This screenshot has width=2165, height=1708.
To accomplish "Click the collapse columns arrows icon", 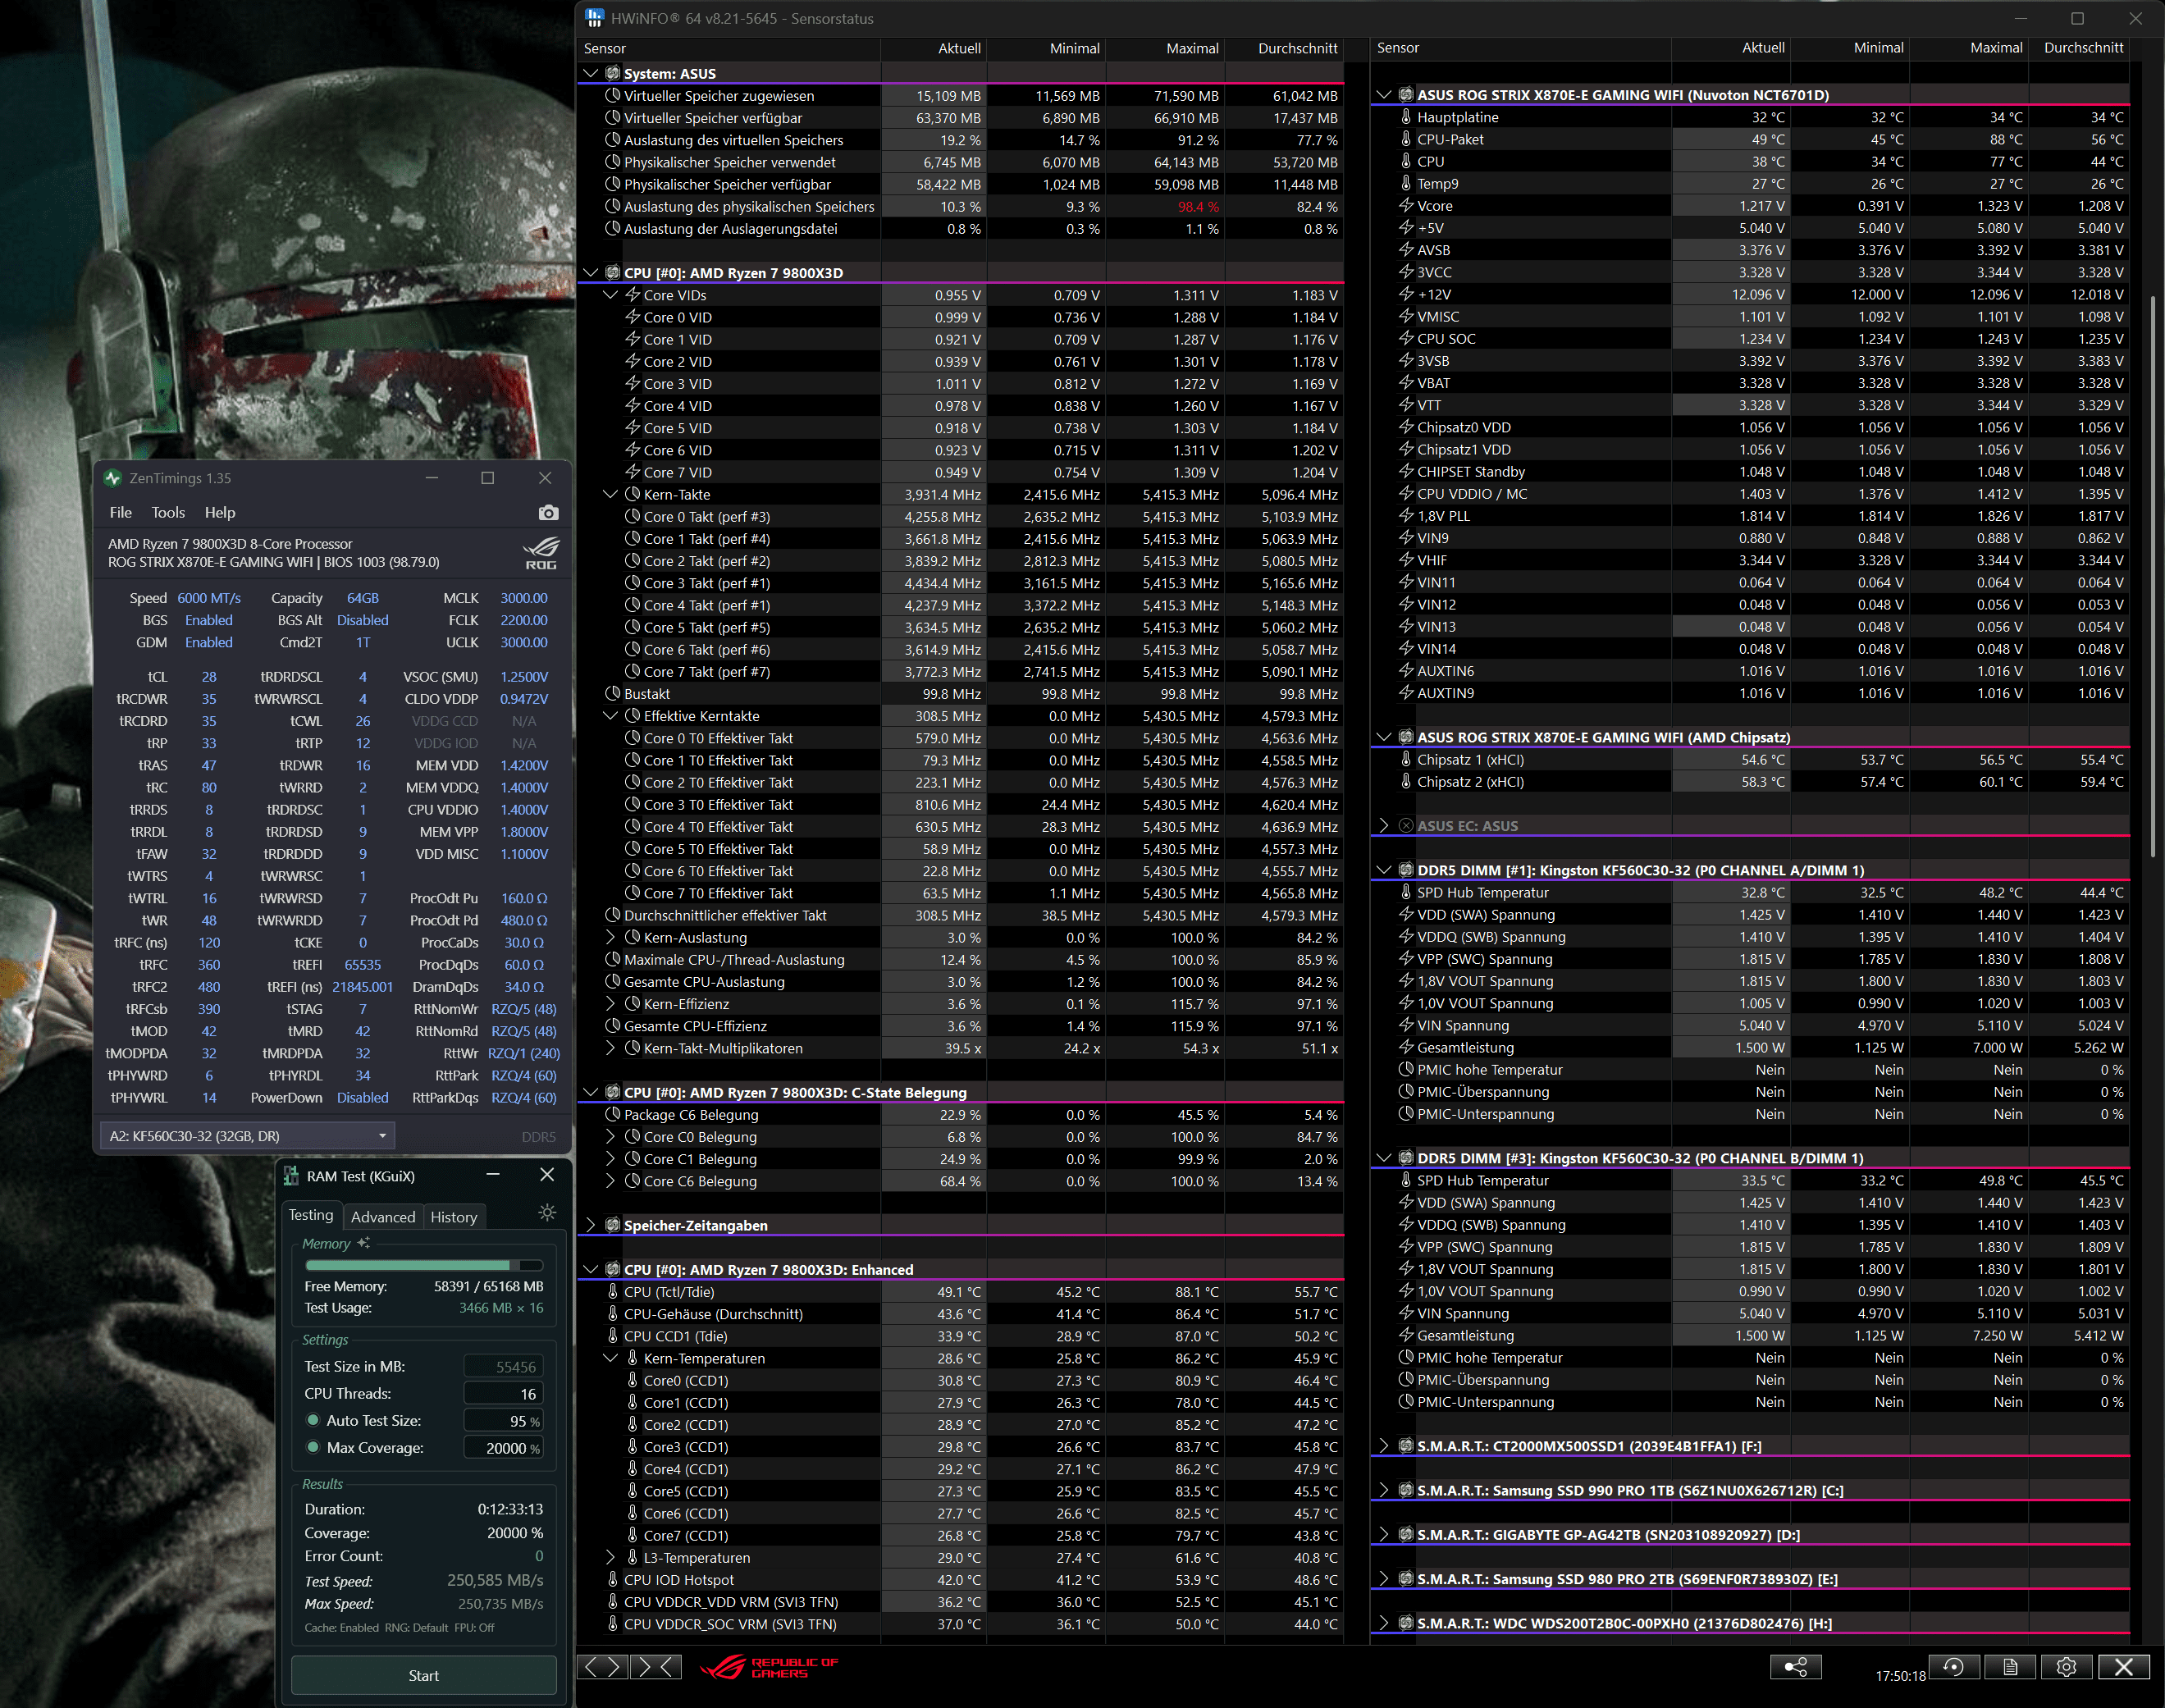I will pyautogui.click(x=656, y=1666).
